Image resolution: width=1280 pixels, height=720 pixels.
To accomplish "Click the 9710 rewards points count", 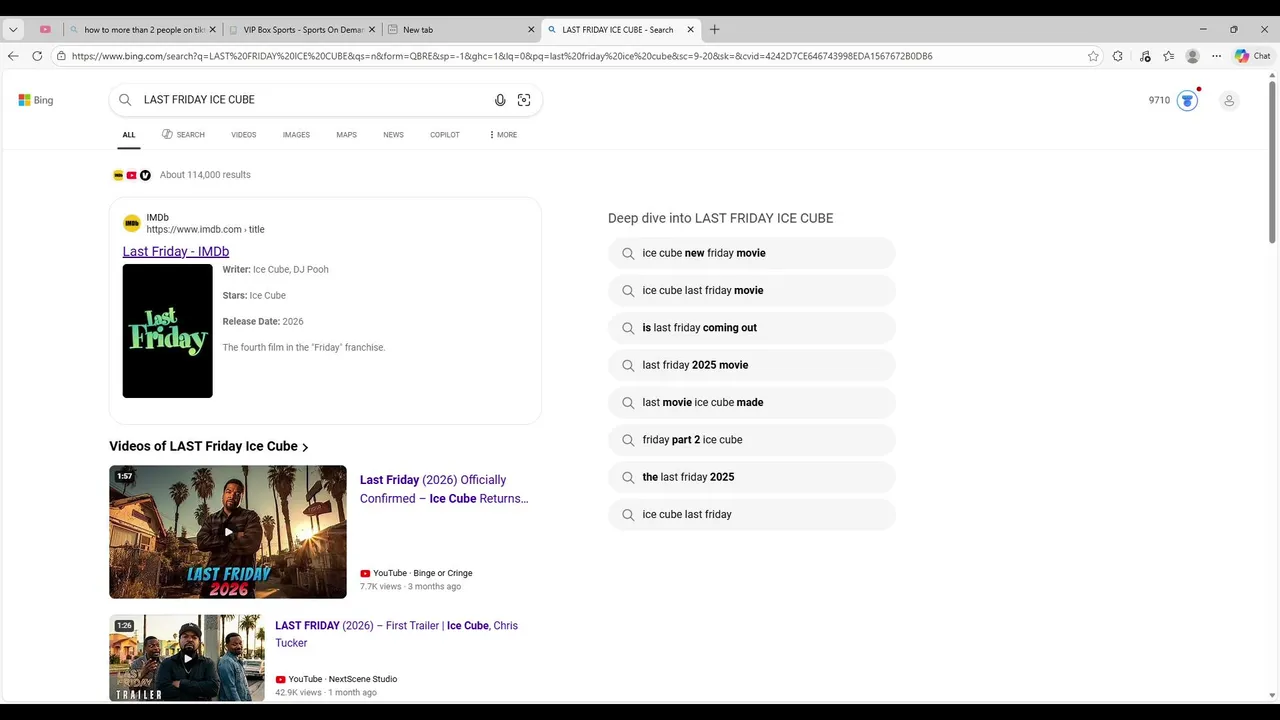I will 1159,100.
